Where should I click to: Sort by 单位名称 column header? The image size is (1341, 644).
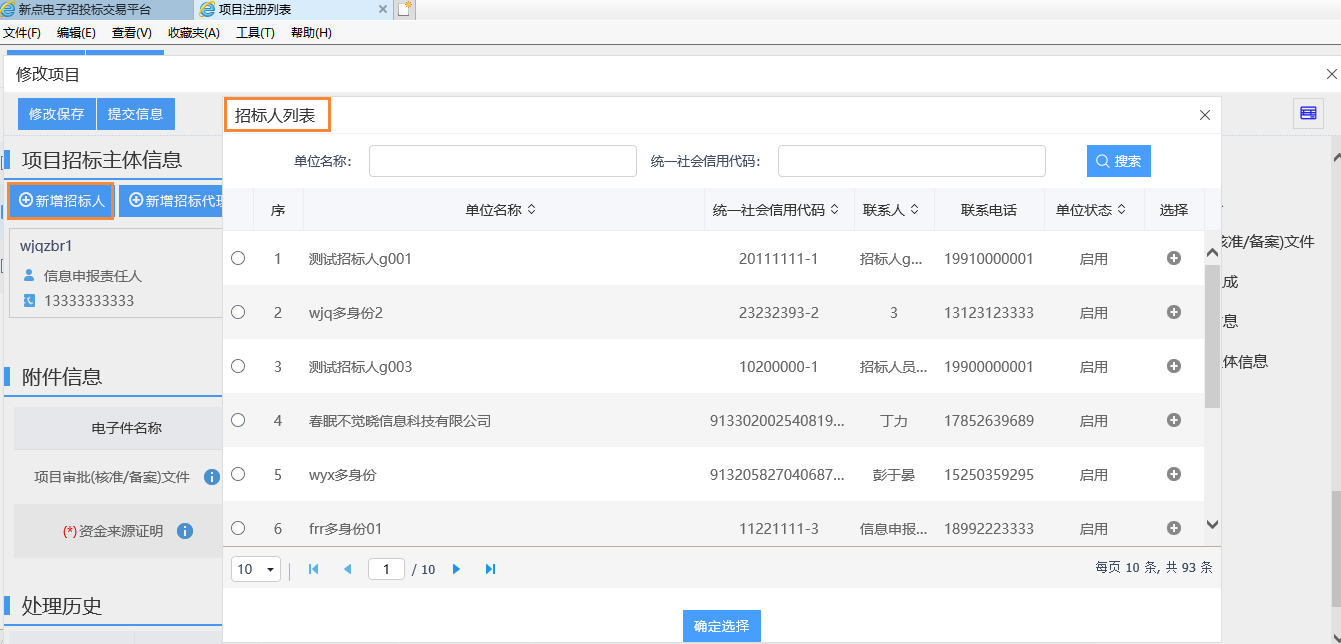(x=501, y=210)
